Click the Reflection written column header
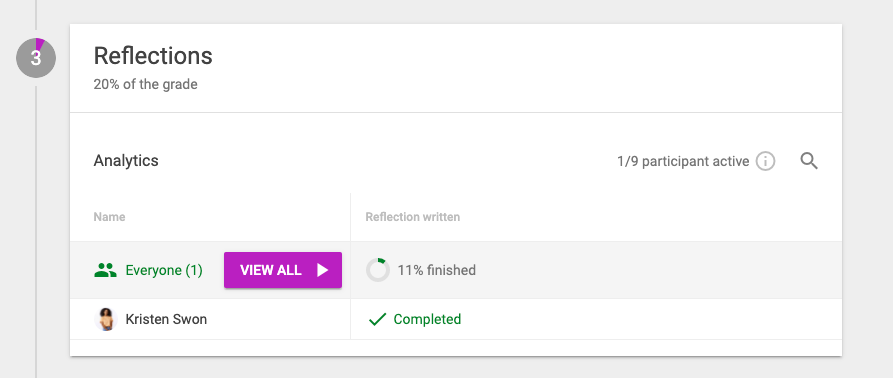This screenshot has width=893, height=378. click(413, 217)
